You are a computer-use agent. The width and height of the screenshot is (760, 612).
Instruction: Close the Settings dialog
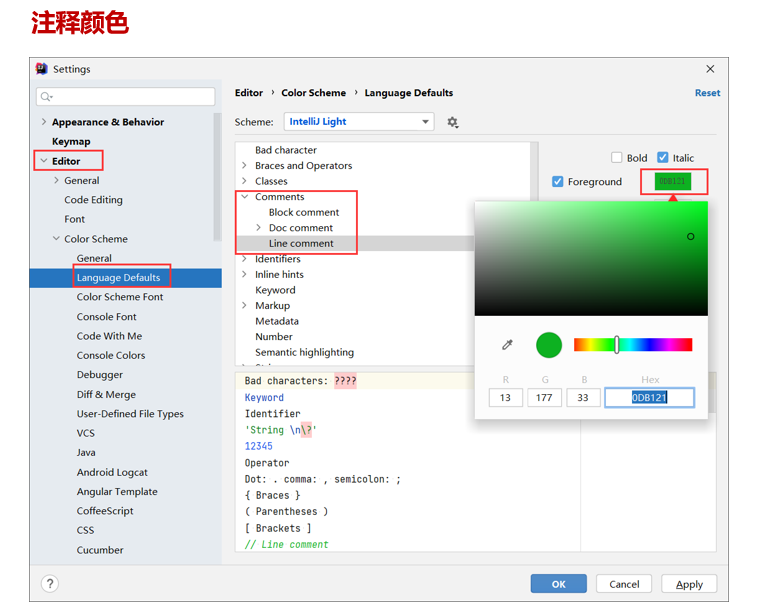click(x=710, y=69)
